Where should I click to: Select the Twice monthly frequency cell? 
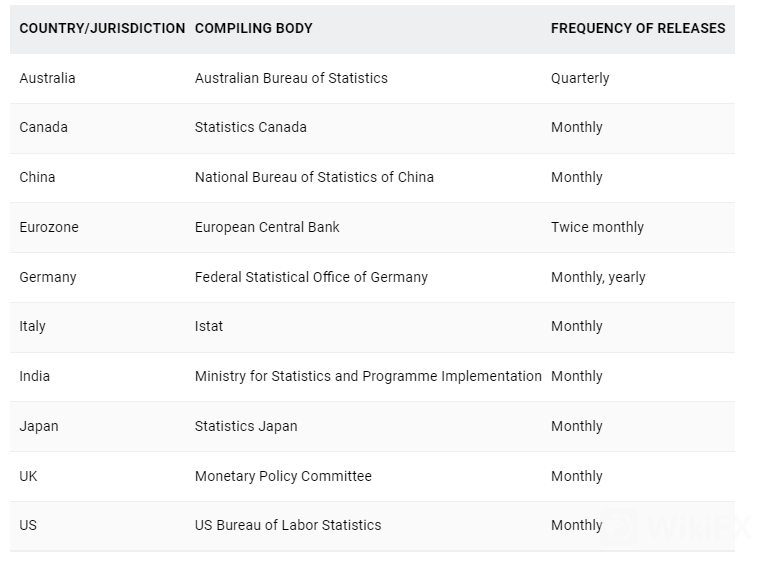[x=597, y=227]
